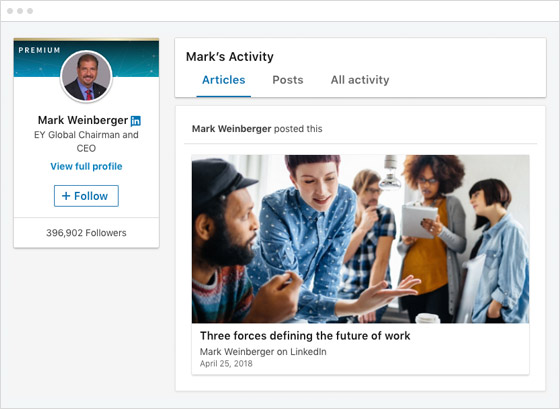Click the LinkedIn badge icon beside Mark Weinberger
Viewport: 560px width, 409px height.
tap(135, 121)
